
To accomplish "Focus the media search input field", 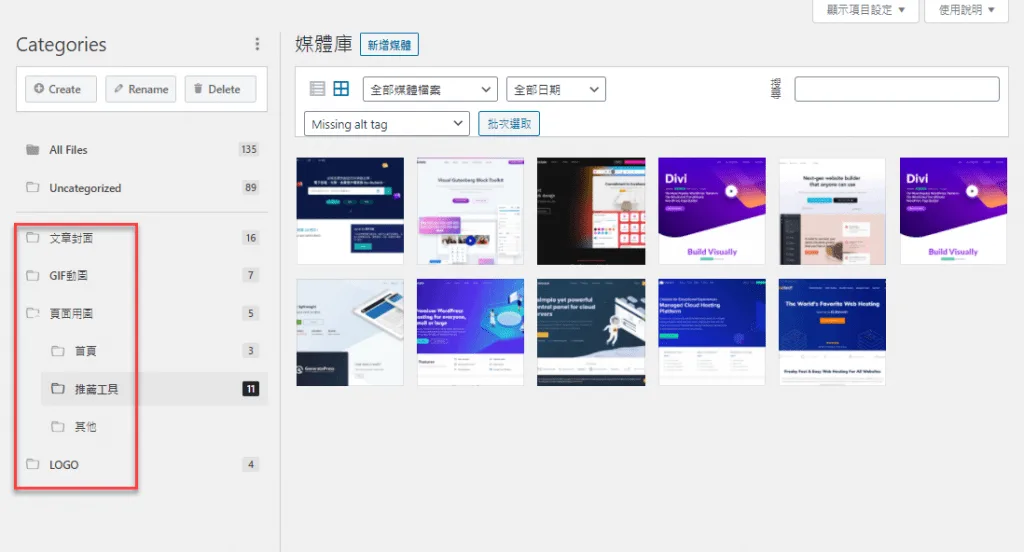I will (897, 89).
